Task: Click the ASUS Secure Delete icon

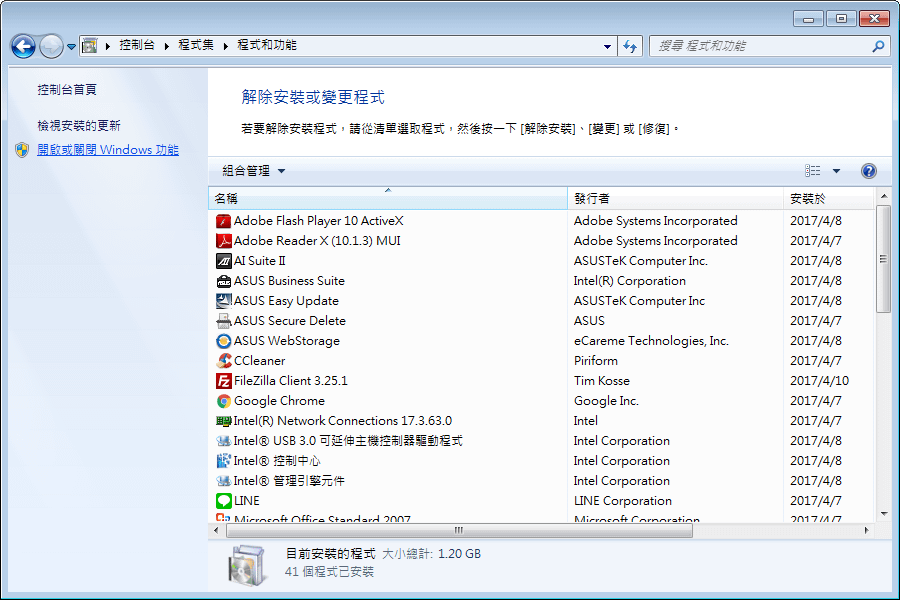Action: pyautogui.click(x=223, y=321)
